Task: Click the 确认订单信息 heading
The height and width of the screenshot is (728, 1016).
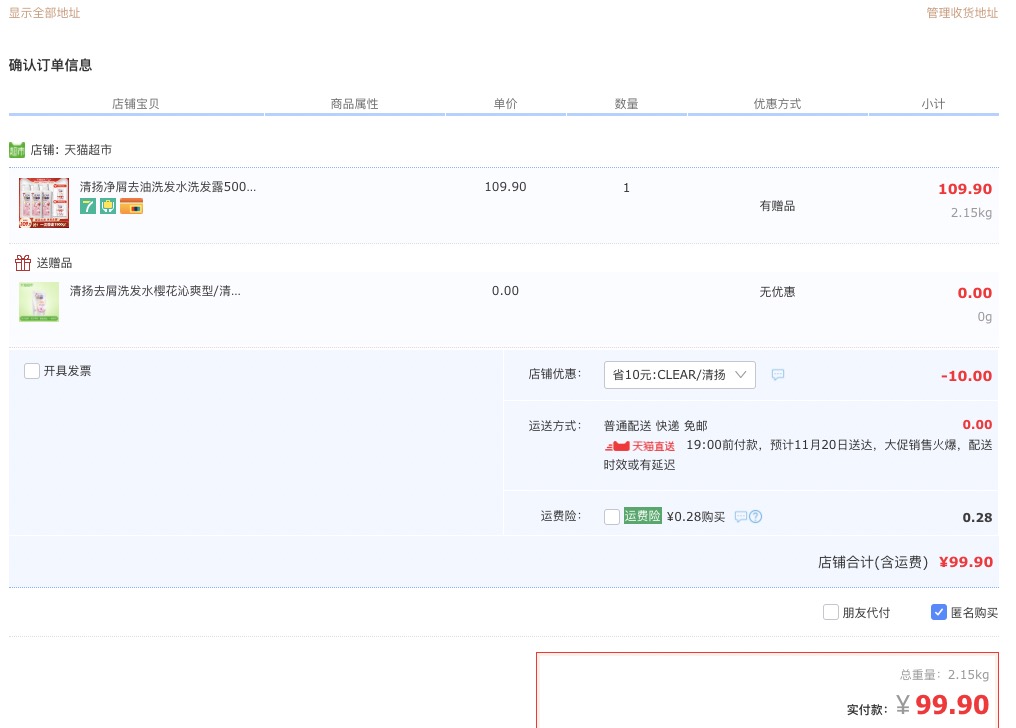Action: [x=51, y=65]
